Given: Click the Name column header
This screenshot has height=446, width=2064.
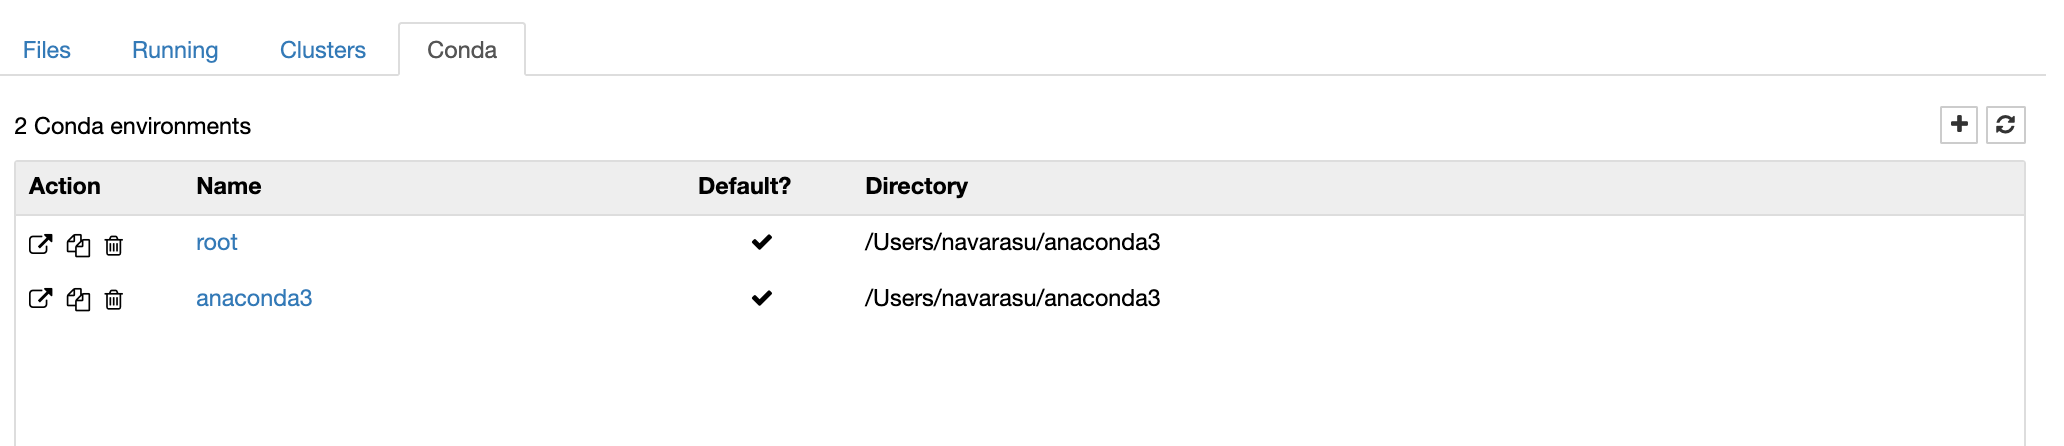Looking at the screenshot, I should pos(229,186).
